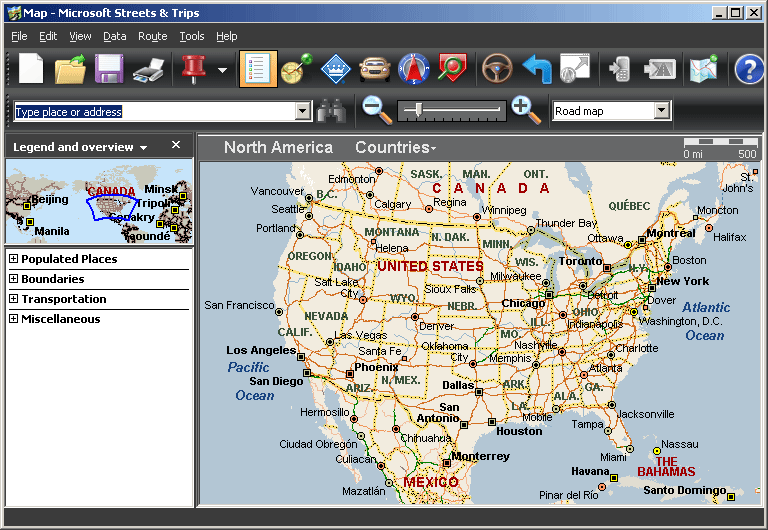Viewport: 768px width, 530px height.
Task: Click the Havana label on the map
Action: click(590, 471)
